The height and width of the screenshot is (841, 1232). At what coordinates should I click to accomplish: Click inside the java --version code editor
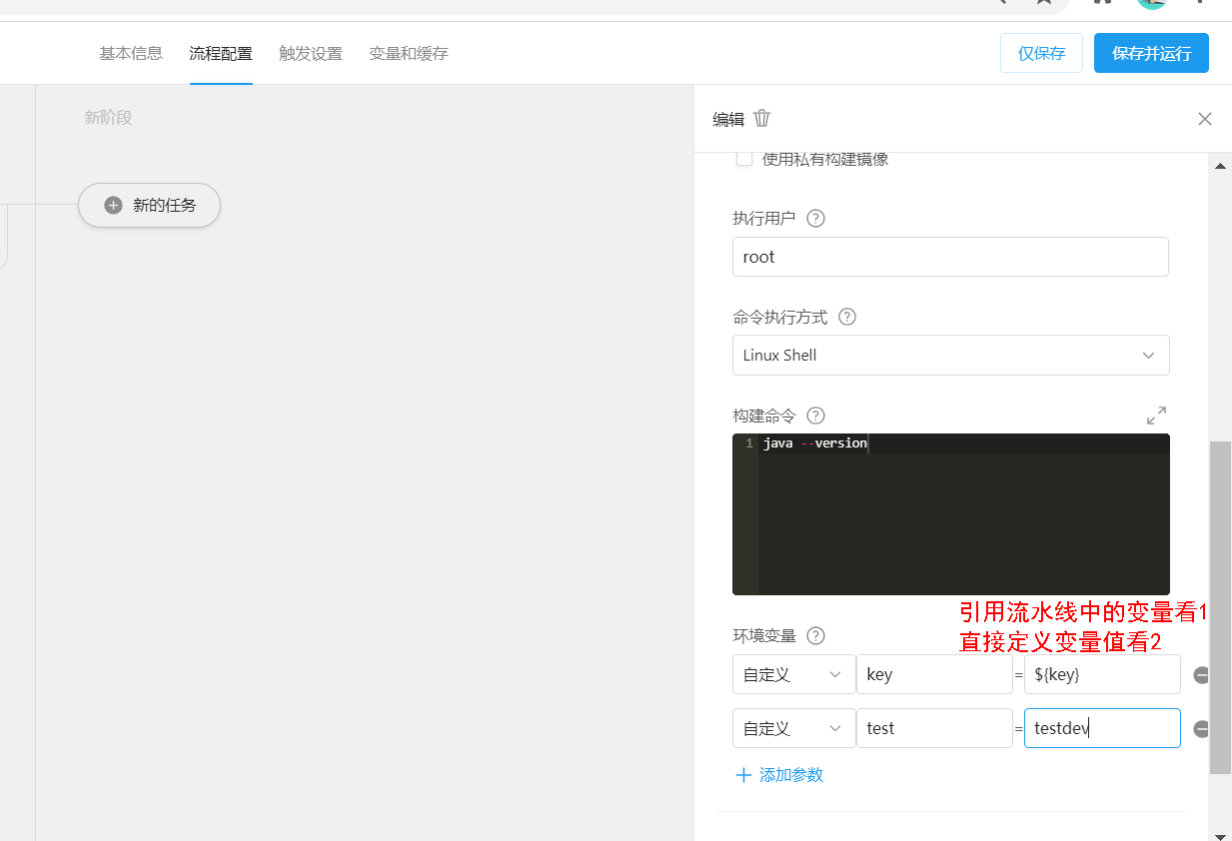pos(951,514)
